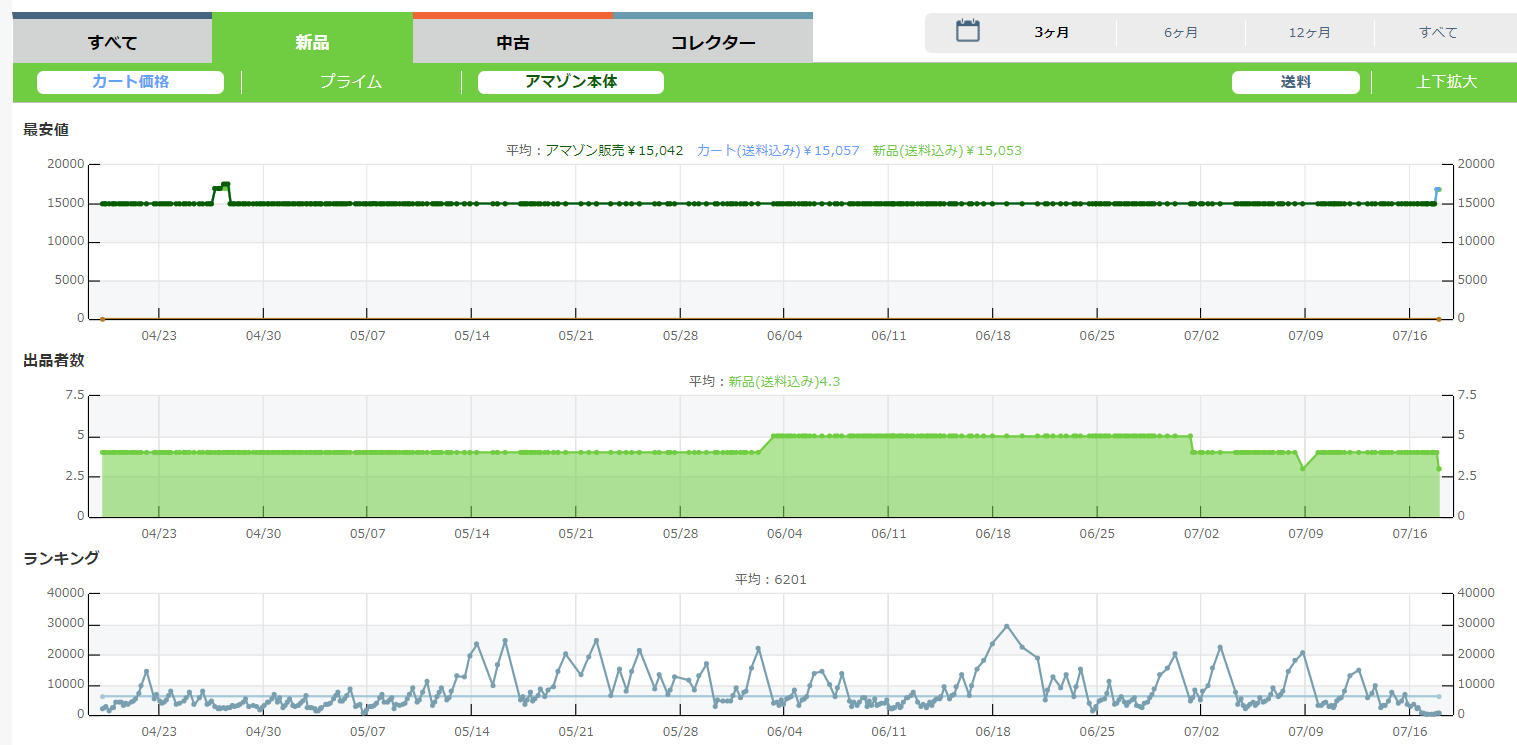Click 新品(送料込み) ¥15,053 legend label
This screenshot has width=1517, height=745.
click(946, 150)
